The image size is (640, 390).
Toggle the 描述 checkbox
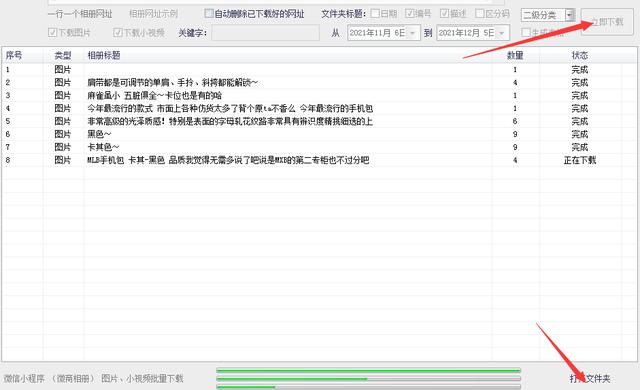(444, 14)
